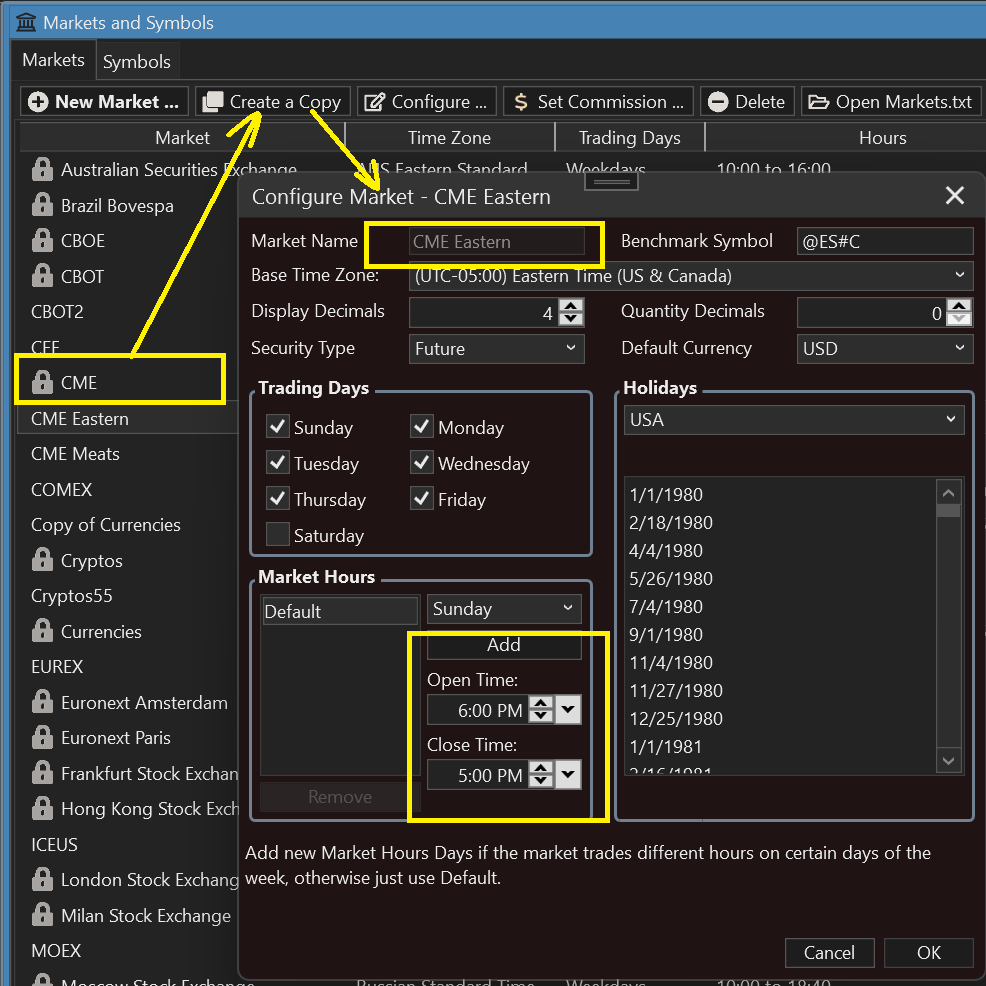
Task: Click the dollar sign Set Commission icon
Action: pyautogui.click(x=521, y=102)
